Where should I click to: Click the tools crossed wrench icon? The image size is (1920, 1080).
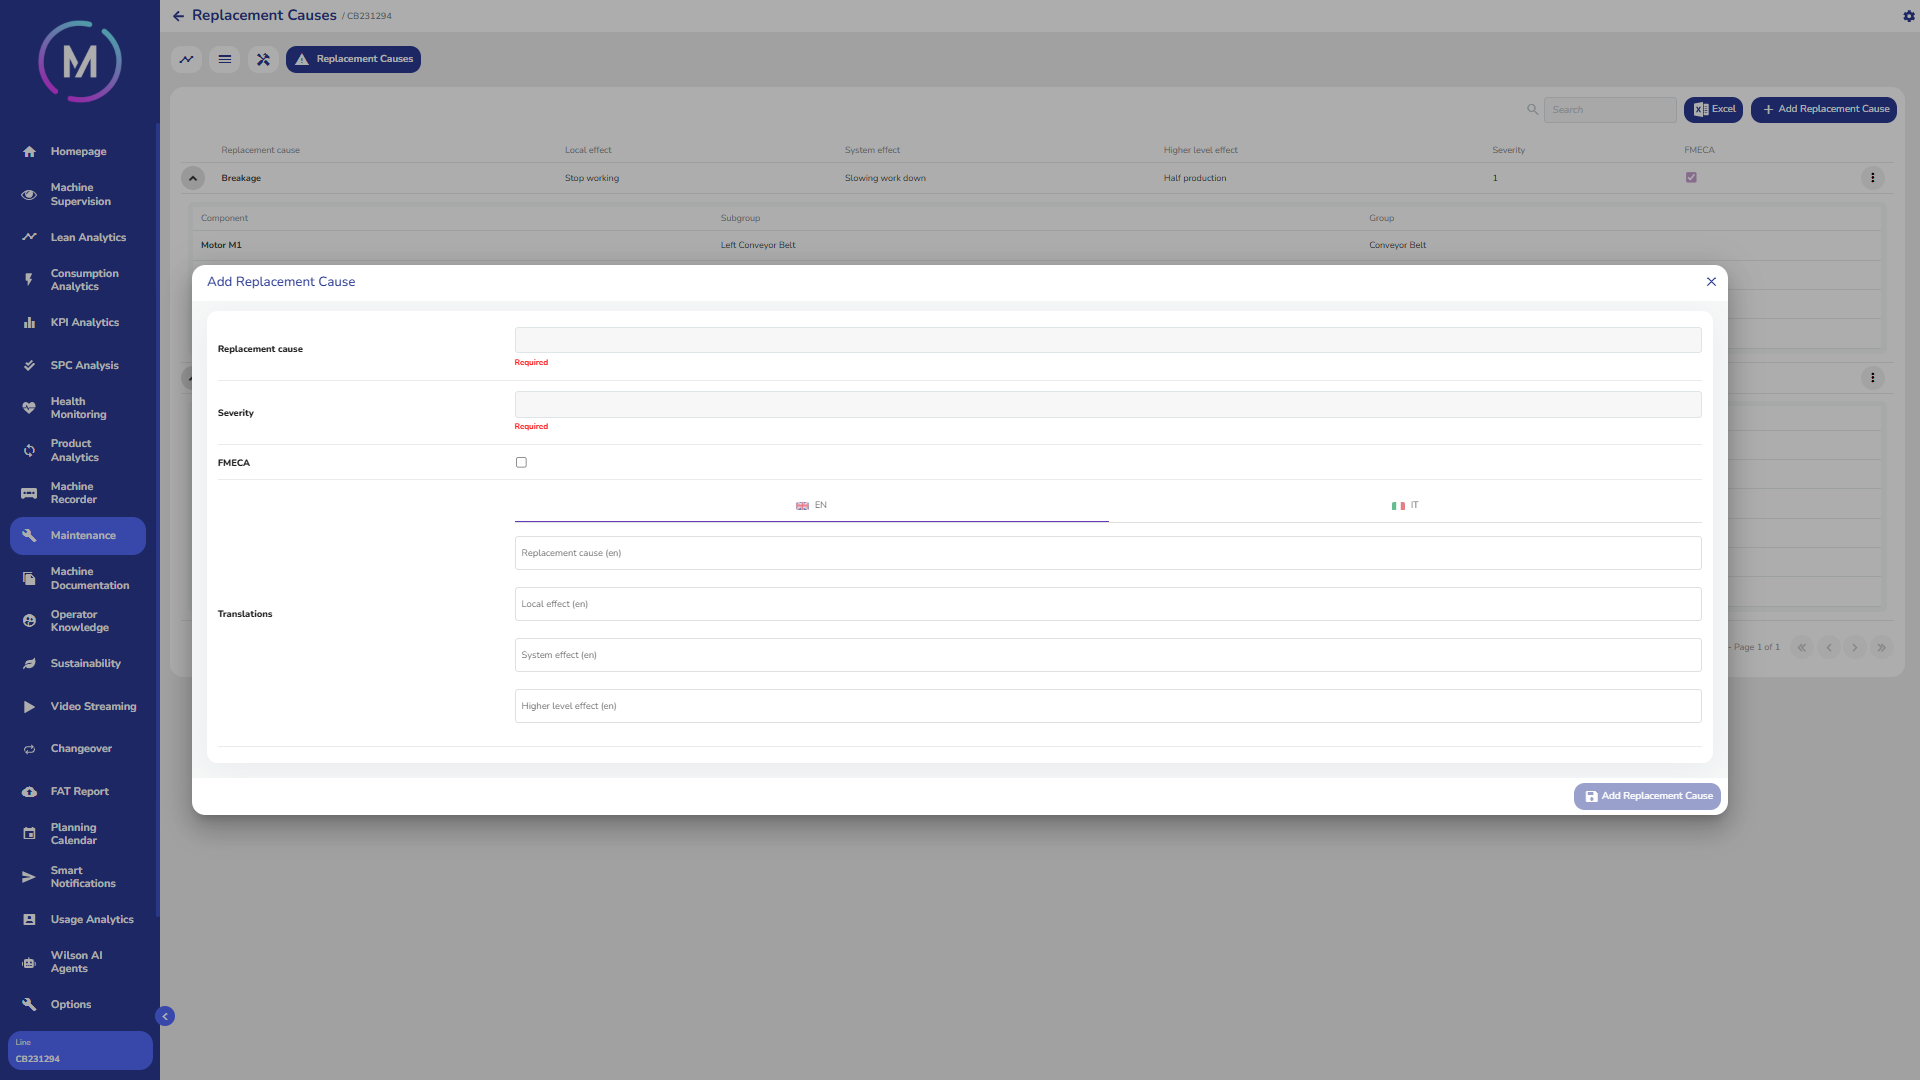click(x=263, y=60)
